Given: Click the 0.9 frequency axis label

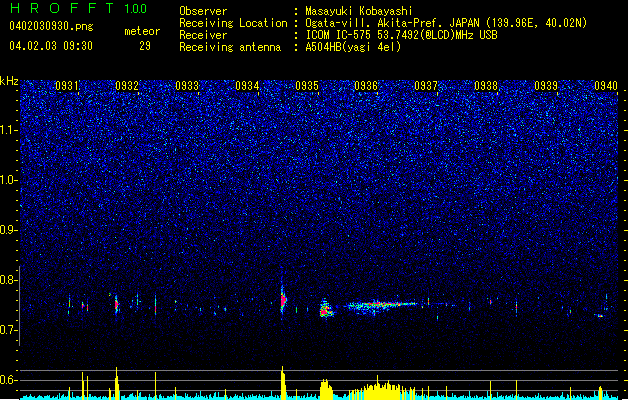Looking at the screenshot, I should (x=9, y=230).
